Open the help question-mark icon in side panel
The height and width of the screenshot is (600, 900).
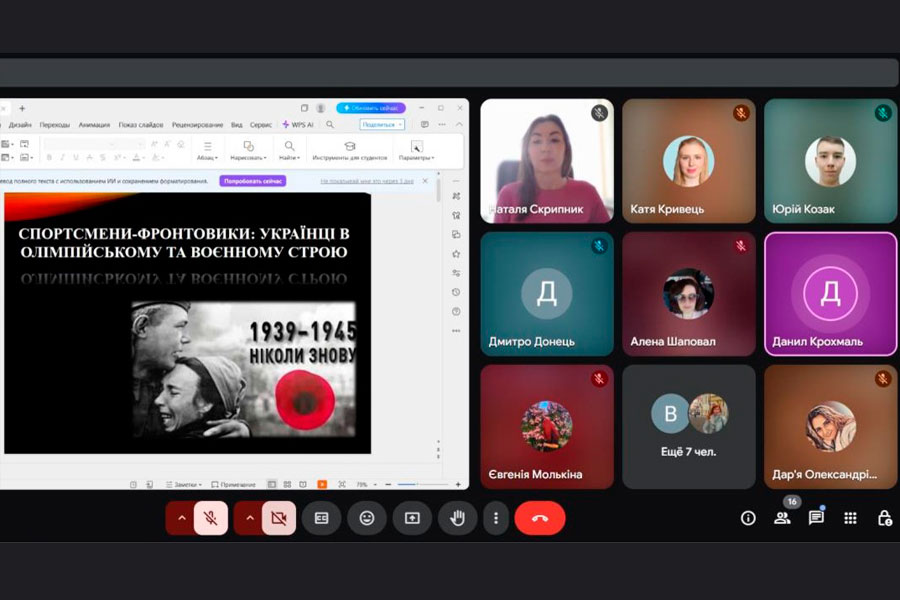coord(456,311)
